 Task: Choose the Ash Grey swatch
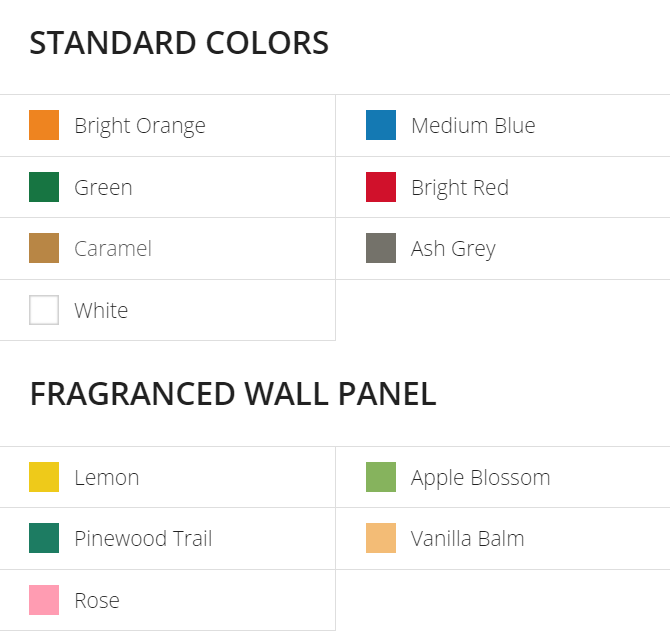(381, 248)
